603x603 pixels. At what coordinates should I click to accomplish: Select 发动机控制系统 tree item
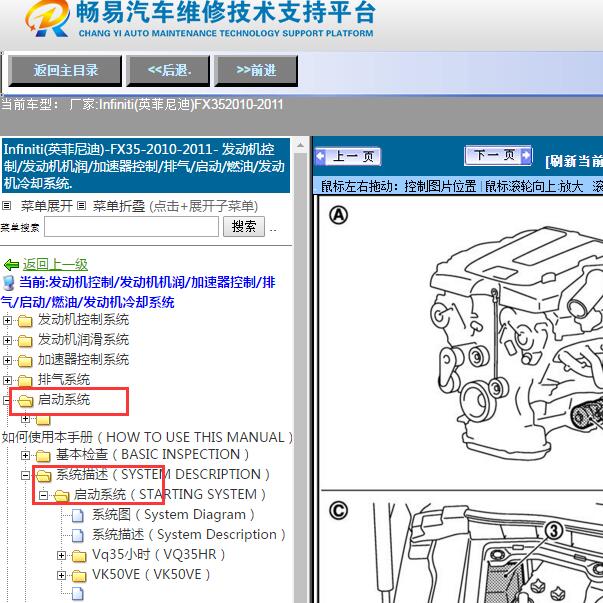point(83,320)
